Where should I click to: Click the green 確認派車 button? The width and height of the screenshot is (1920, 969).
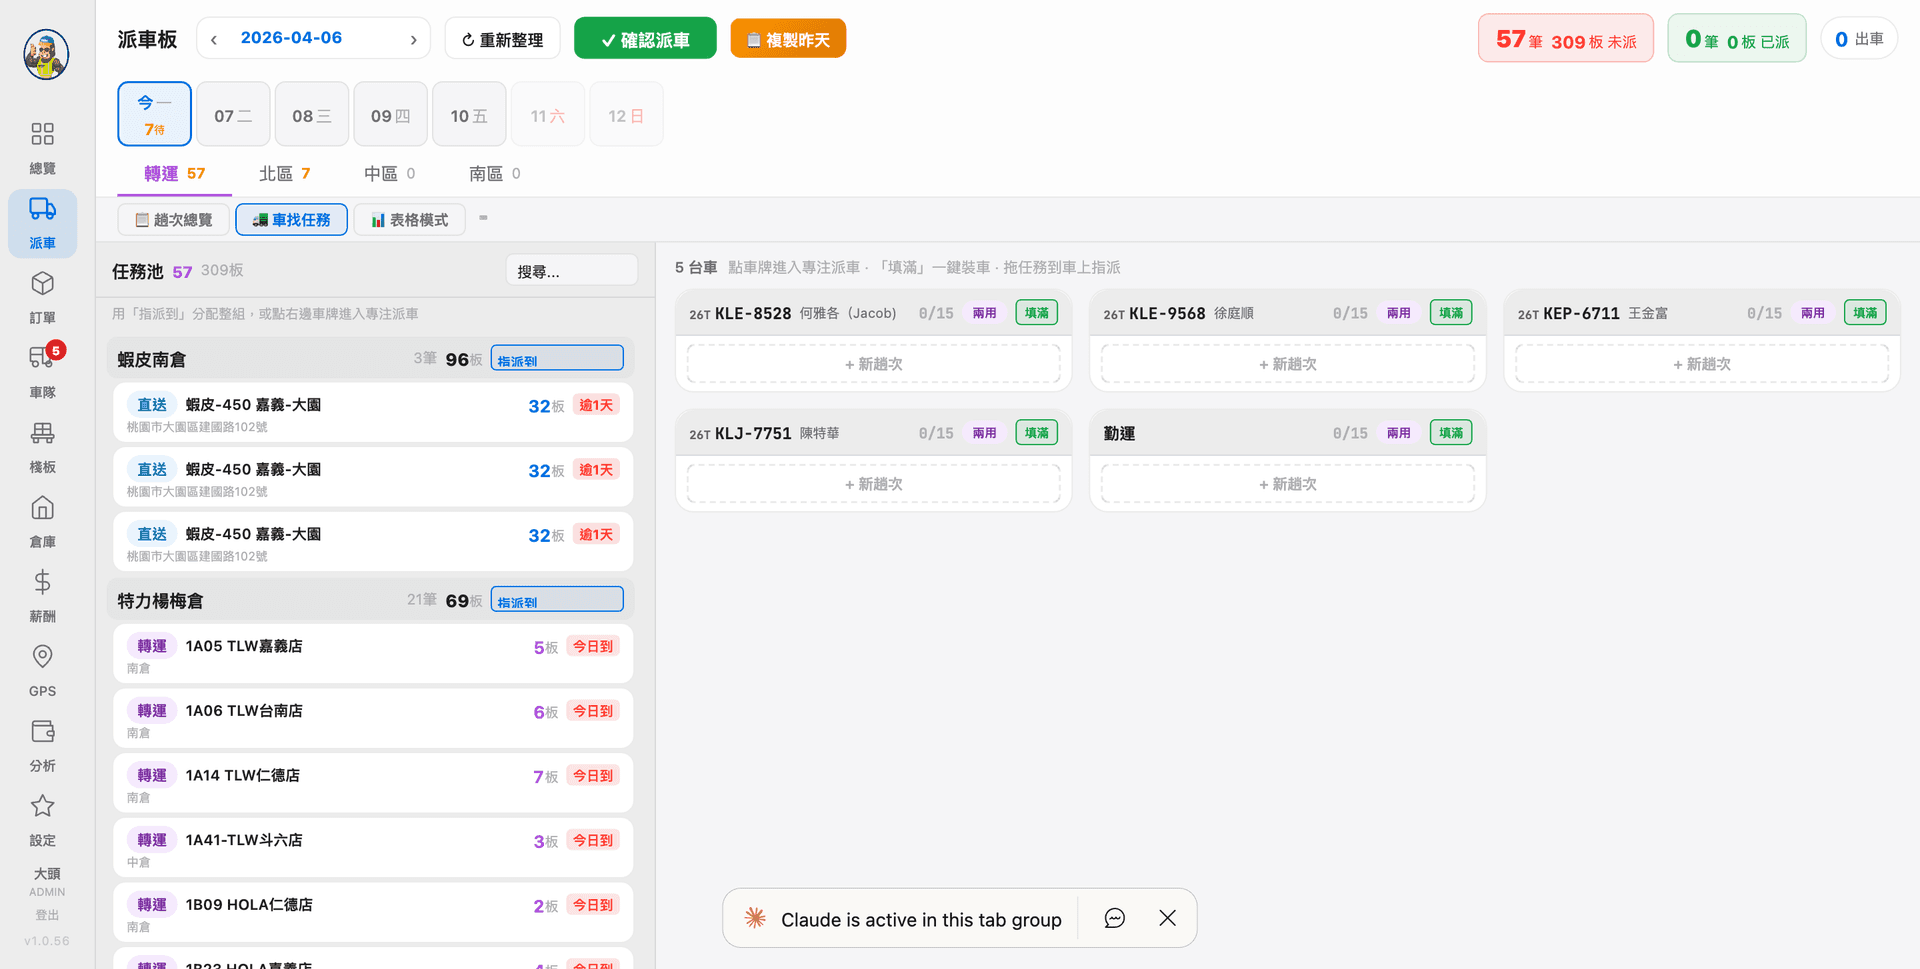645,39
